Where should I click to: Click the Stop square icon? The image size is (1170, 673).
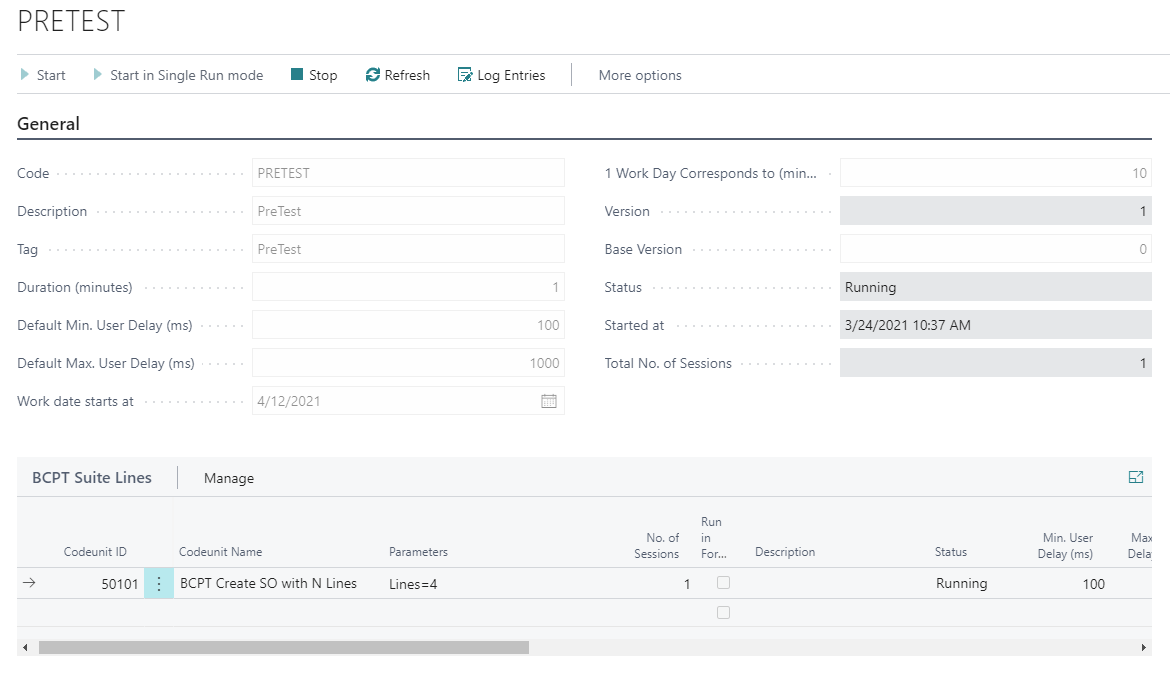(x=296, y=75)
